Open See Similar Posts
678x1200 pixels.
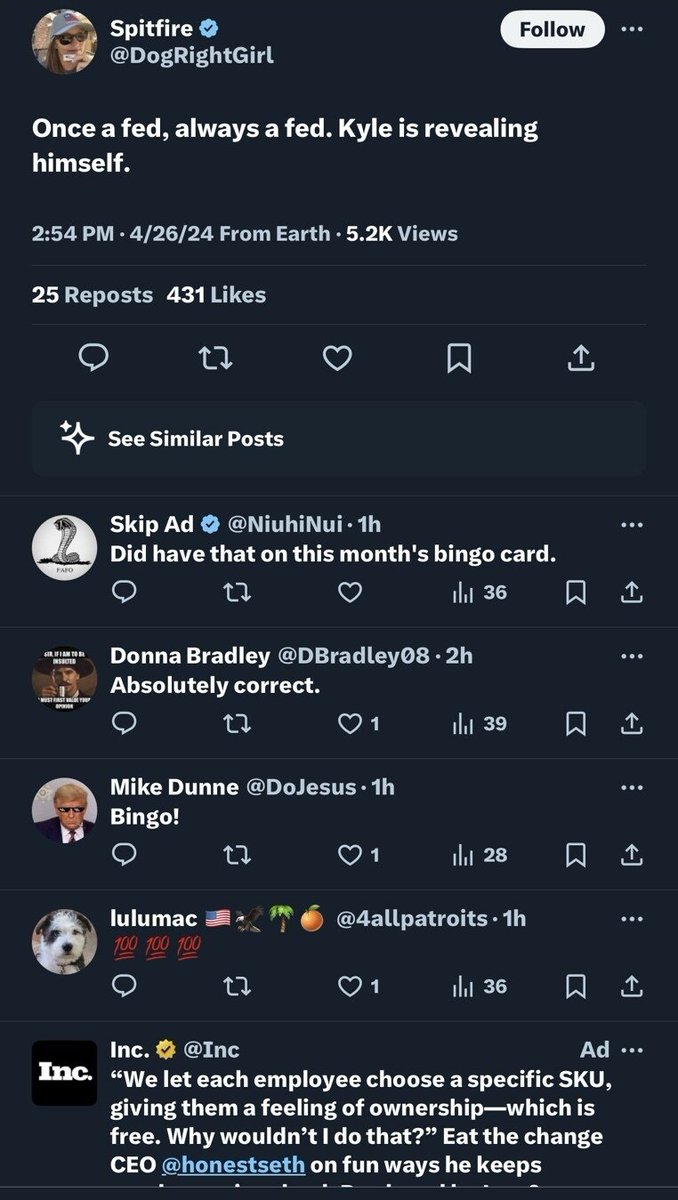(195, 438)
